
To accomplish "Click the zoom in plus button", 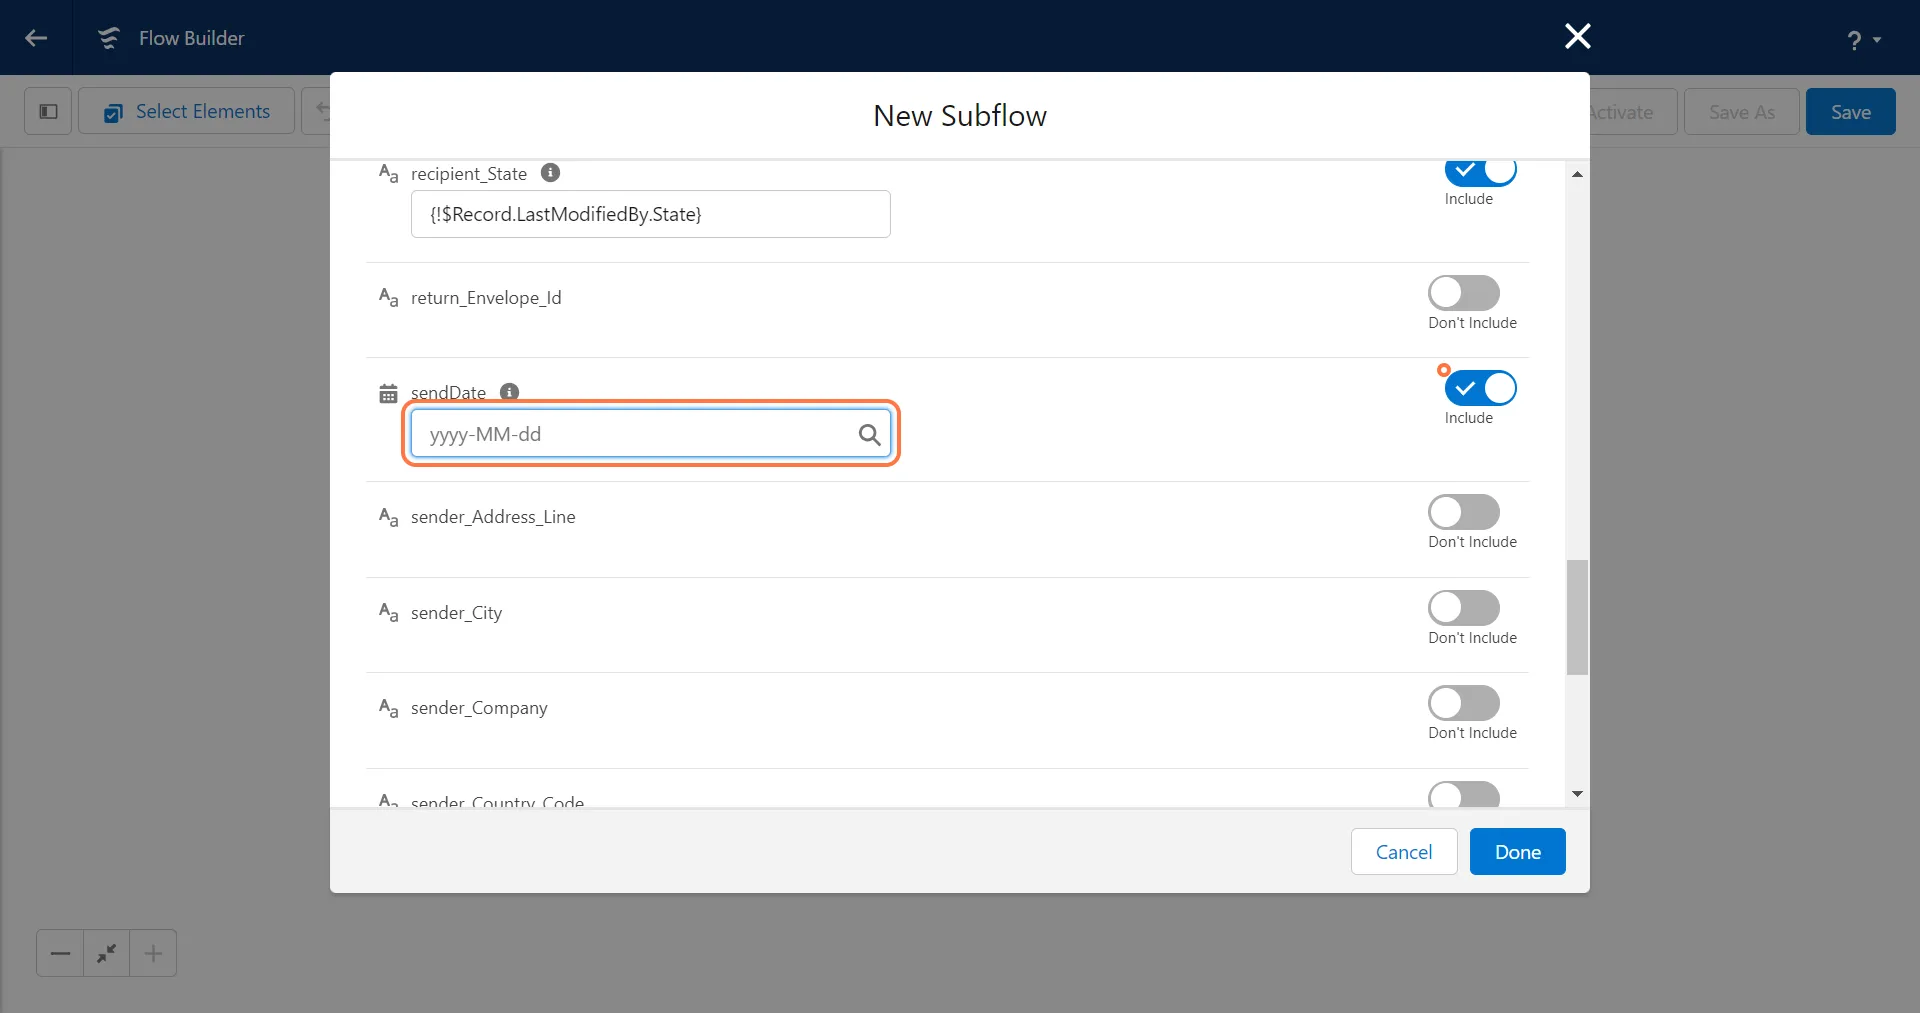I will tap(153, 953).
